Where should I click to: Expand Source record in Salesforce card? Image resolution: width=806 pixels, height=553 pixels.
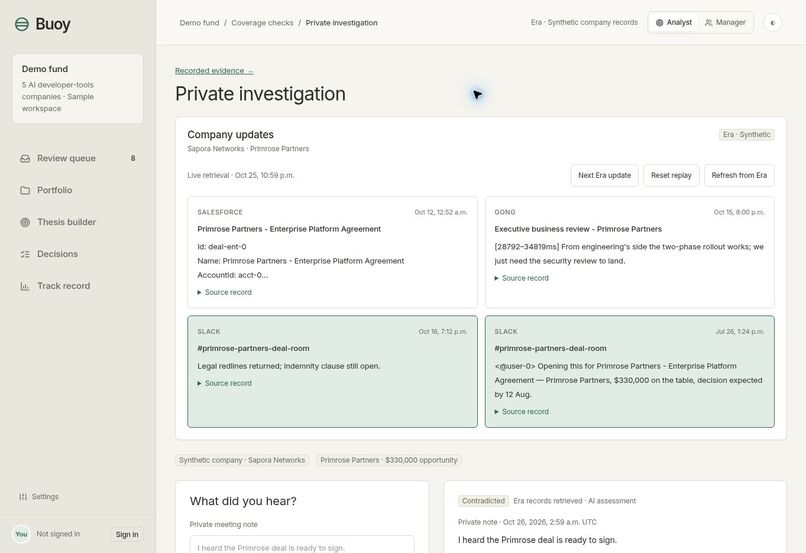pyautogui.click(x=225, y=292)
